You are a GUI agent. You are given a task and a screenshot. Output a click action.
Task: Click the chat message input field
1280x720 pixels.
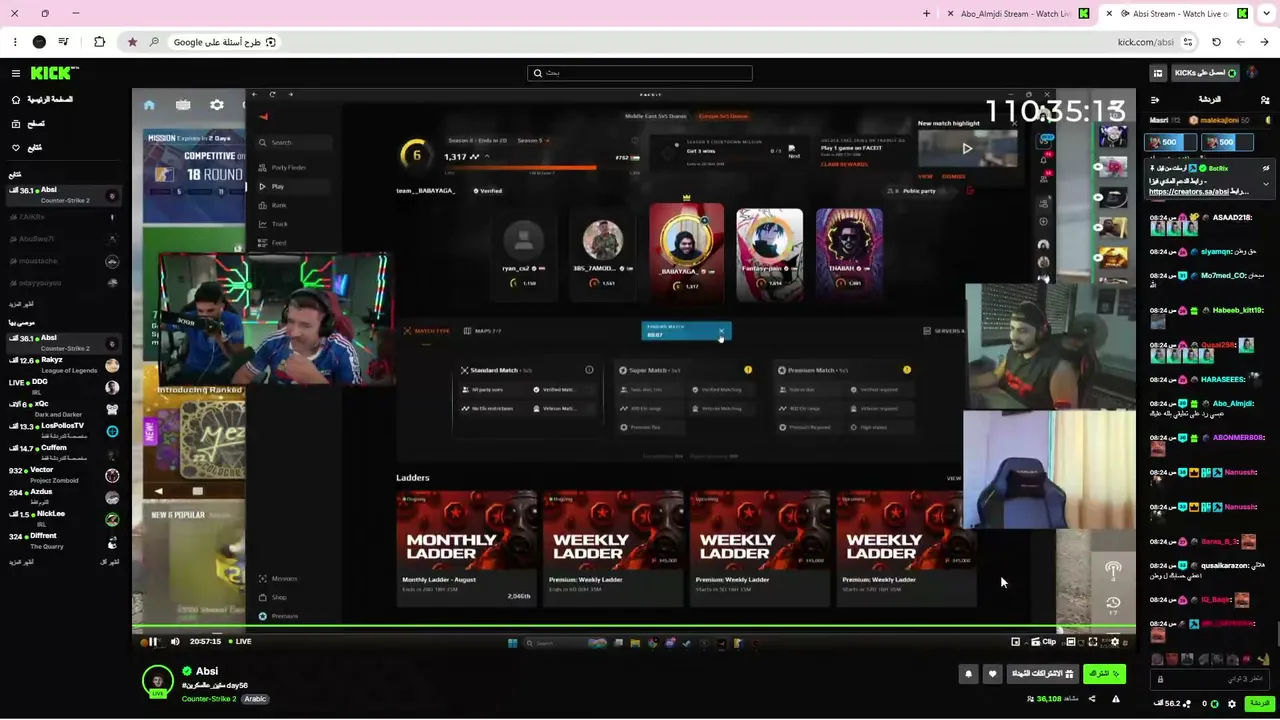click(x=1212, y=679)
